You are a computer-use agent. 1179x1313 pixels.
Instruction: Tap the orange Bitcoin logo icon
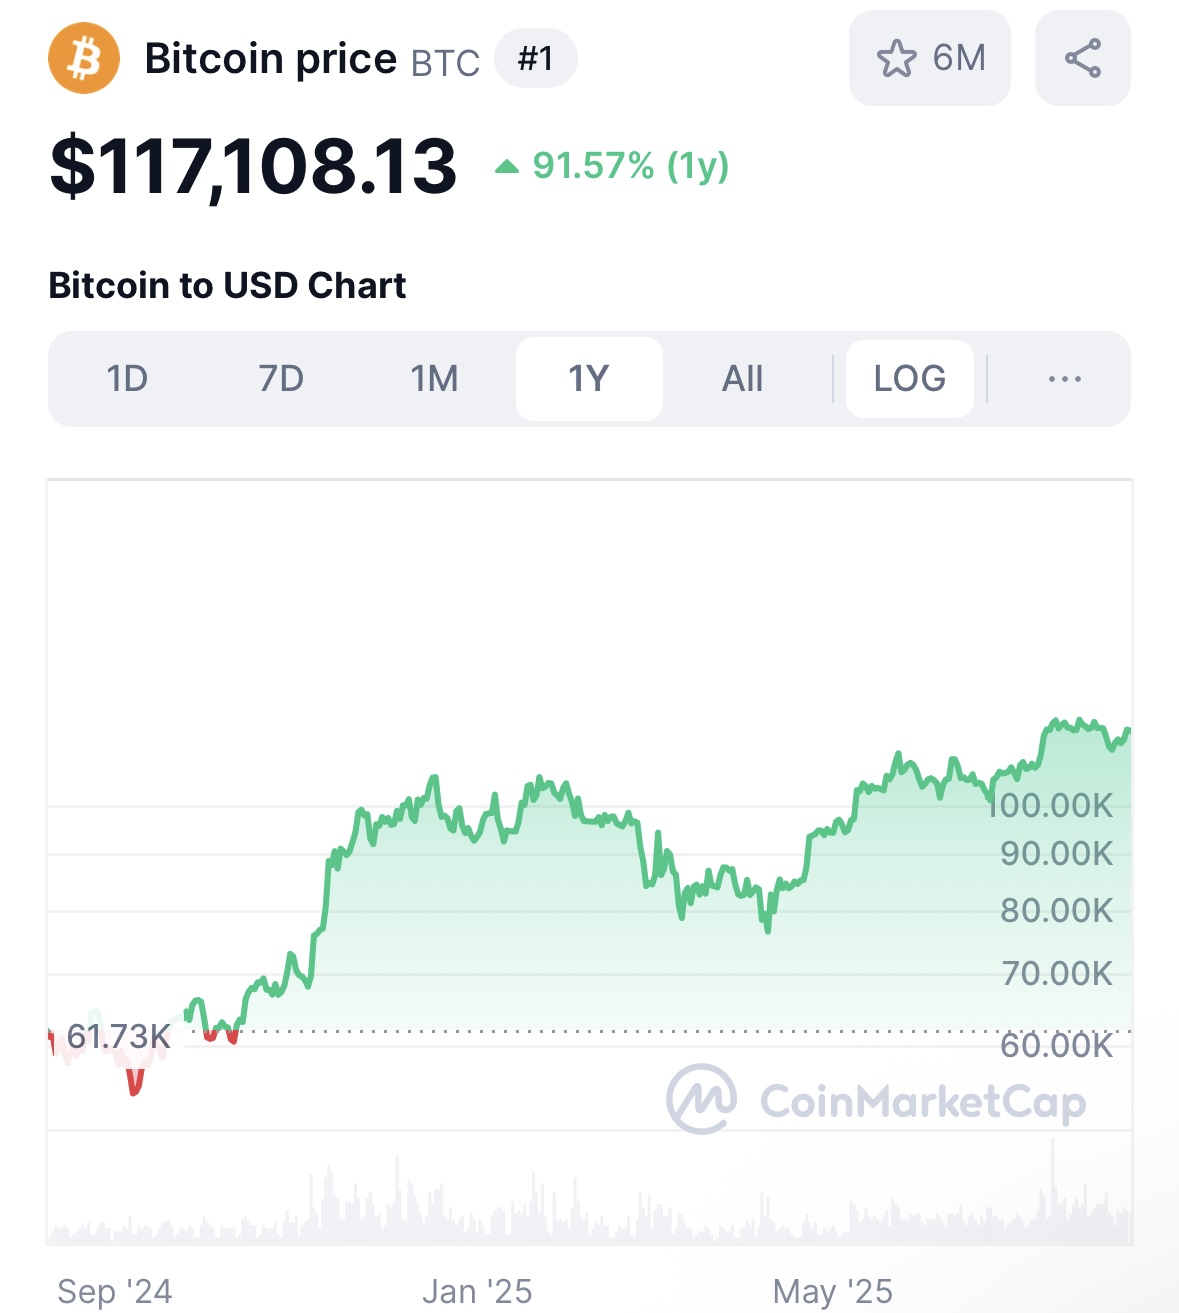pyautogui.click(x=84, y=58)
